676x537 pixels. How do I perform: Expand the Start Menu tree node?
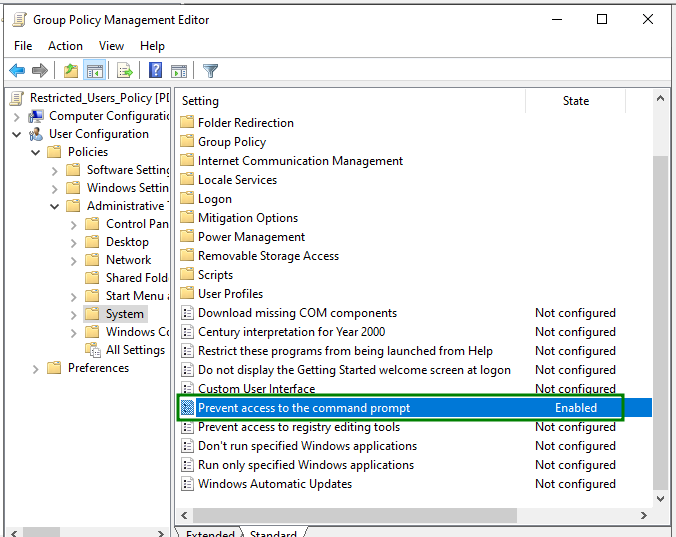(x=74, y=297)
